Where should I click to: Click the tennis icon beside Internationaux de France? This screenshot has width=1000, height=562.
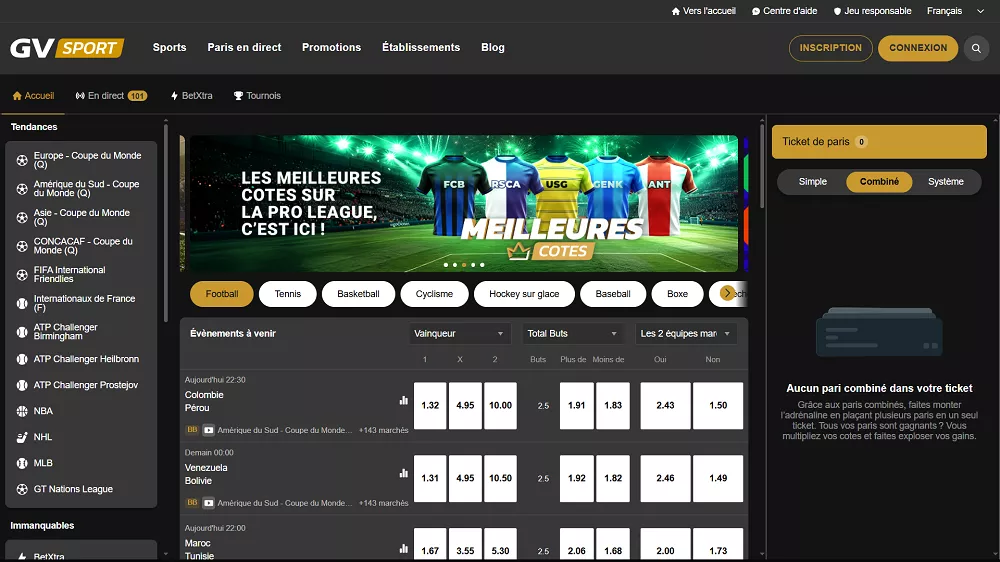(x=22, y=304)
